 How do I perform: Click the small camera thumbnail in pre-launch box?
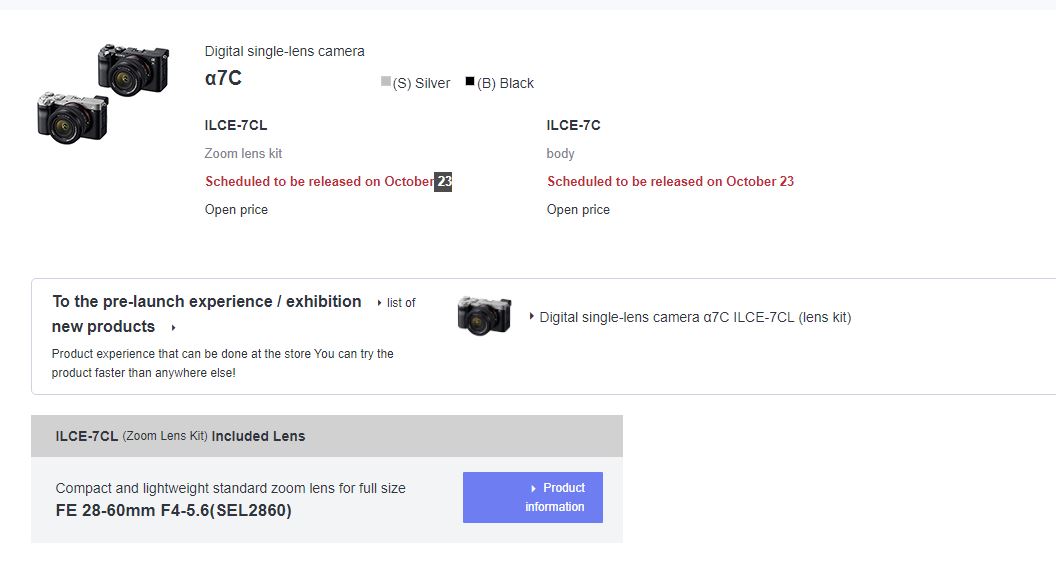point(484,316)
